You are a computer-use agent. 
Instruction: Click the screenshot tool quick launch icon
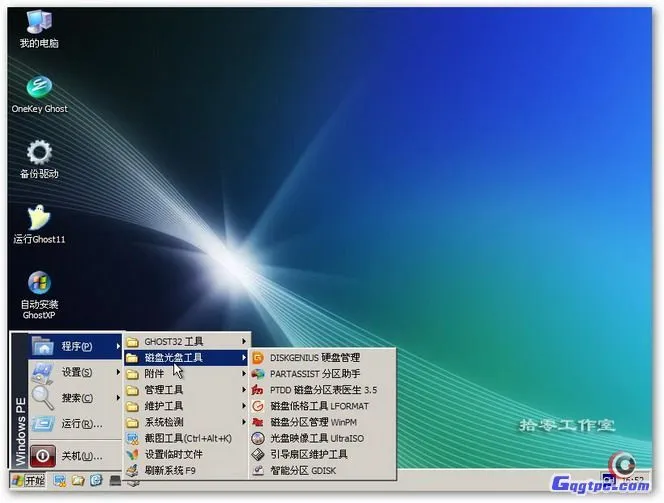coord(59,481)
